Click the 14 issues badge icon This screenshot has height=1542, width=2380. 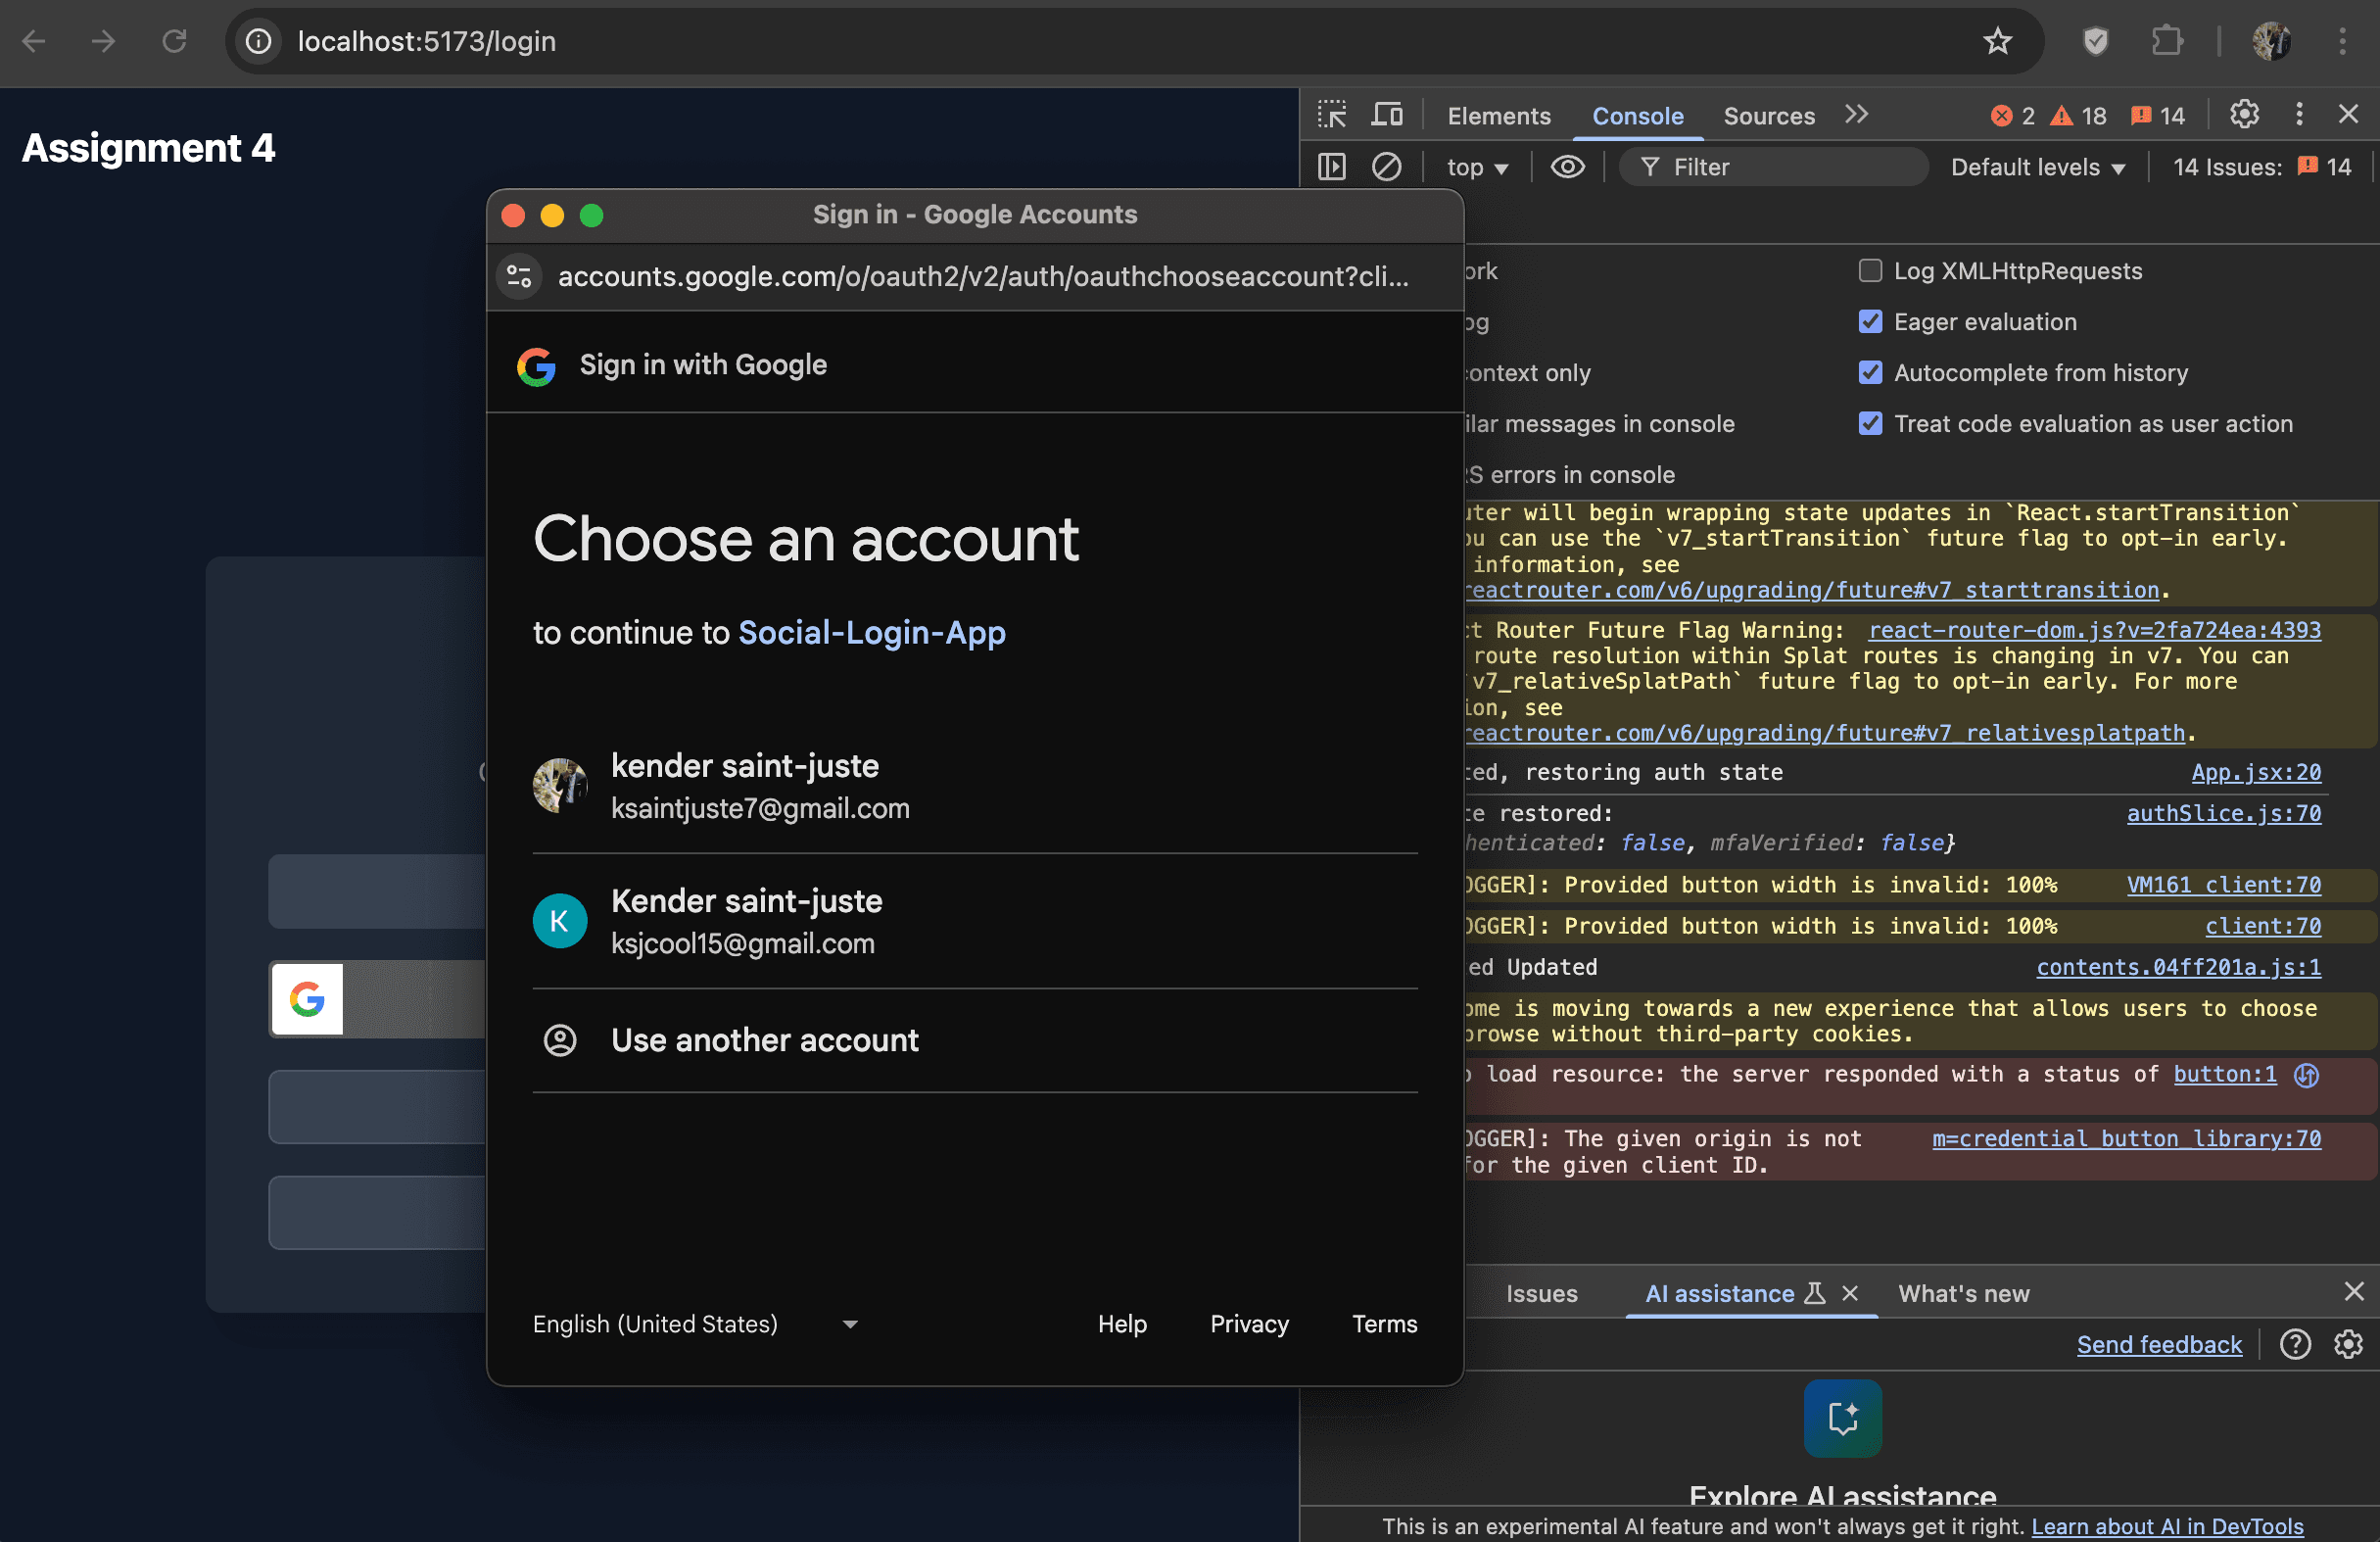pos(2156,116)
